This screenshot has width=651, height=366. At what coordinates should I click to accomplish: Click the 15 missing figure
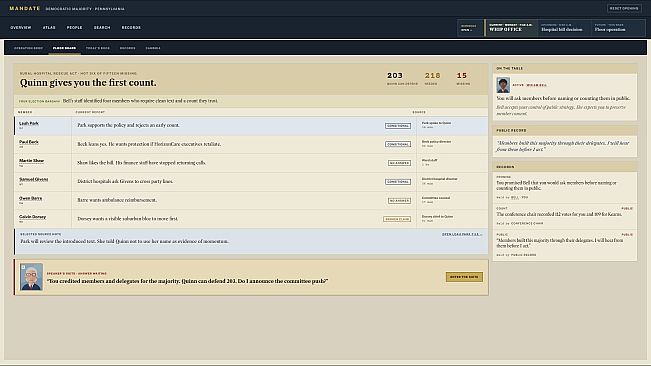coord(462,76)
